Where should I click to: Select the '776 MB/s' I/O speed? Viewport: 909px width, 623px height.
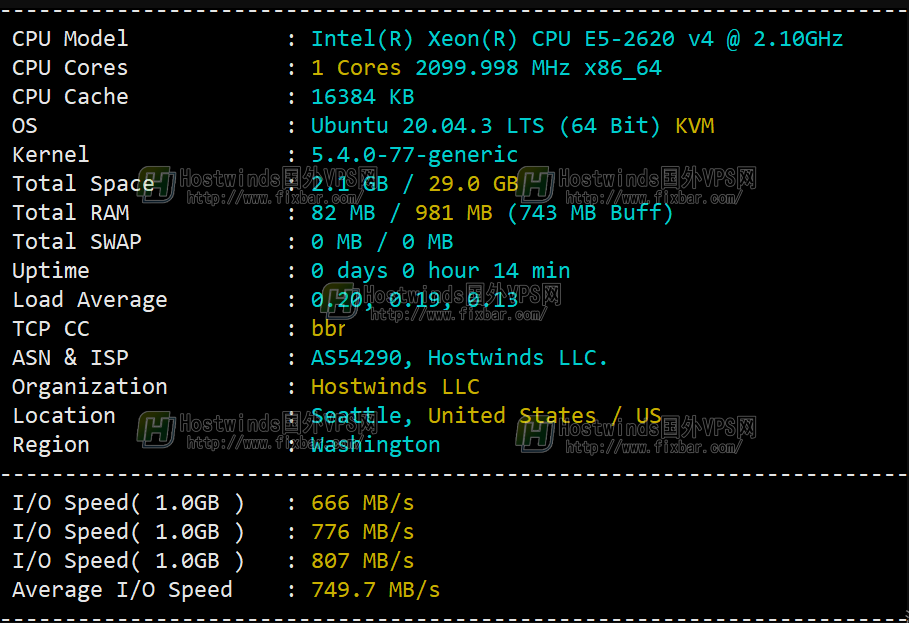363,531
